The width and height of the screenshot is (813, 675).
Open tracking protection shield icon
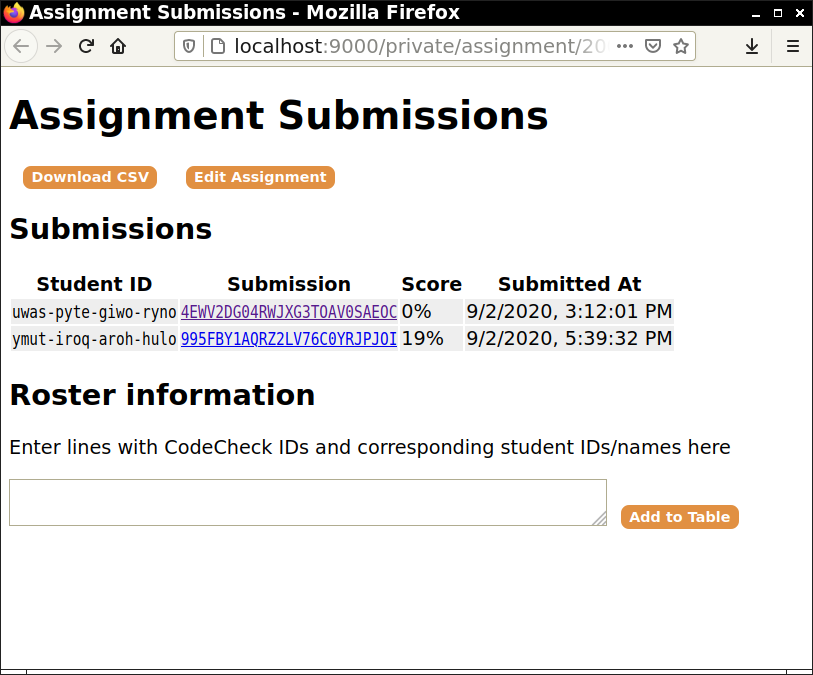tap(190, 46)
